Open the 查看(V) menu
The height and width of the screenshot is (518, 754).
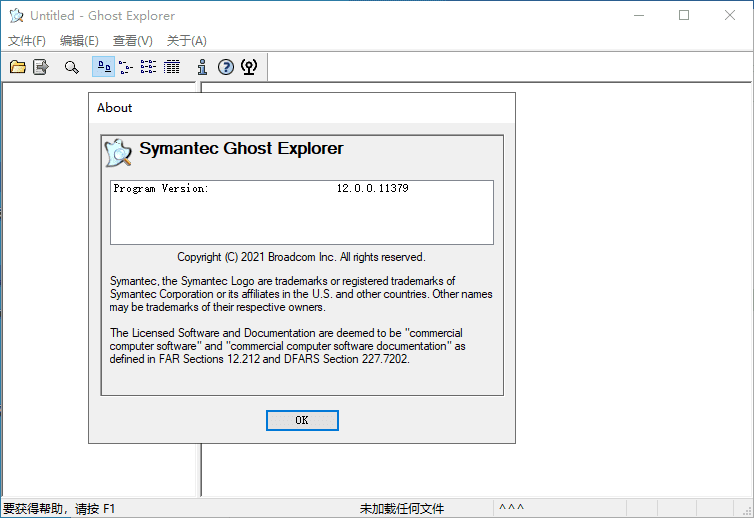point(132,41)
